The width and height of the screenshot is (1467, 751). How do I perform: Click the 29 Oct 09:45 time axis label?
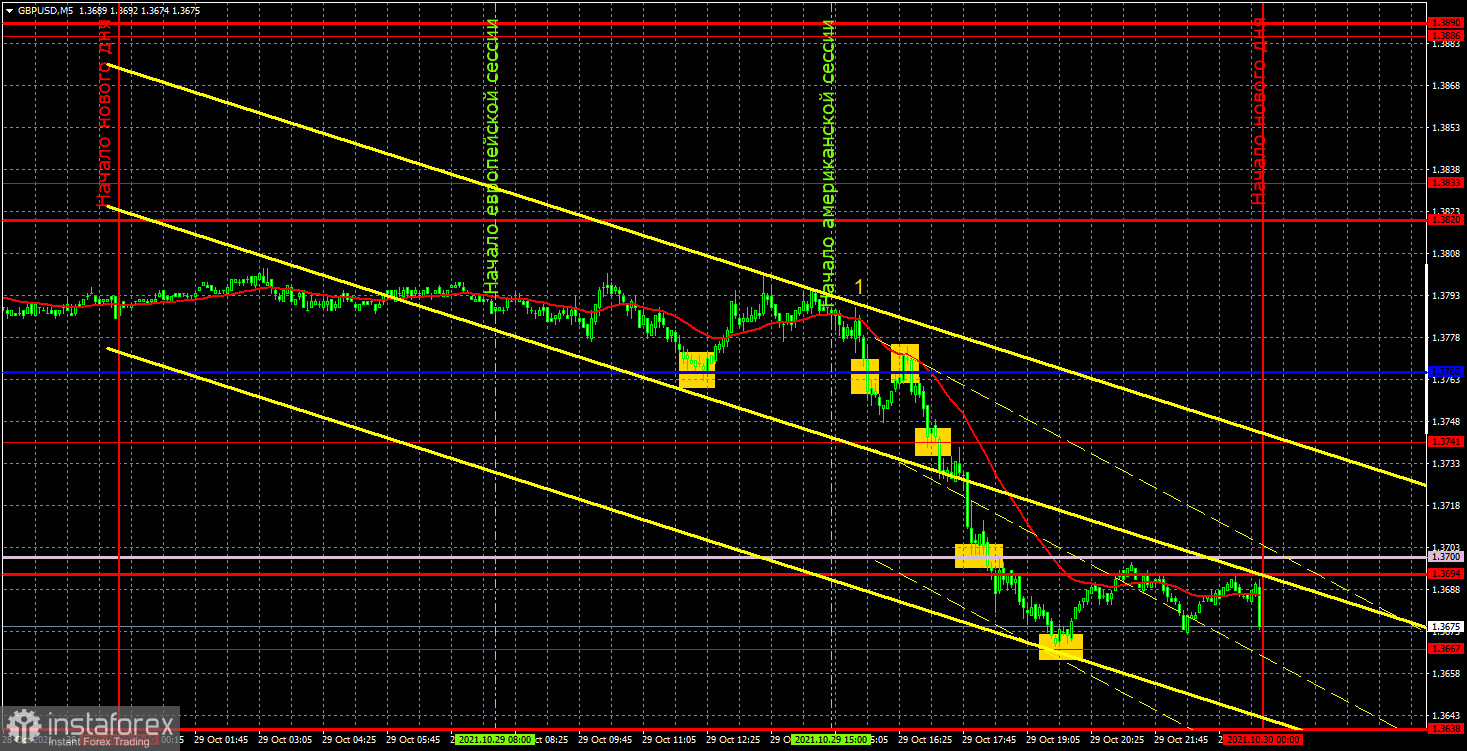[603, 741]
